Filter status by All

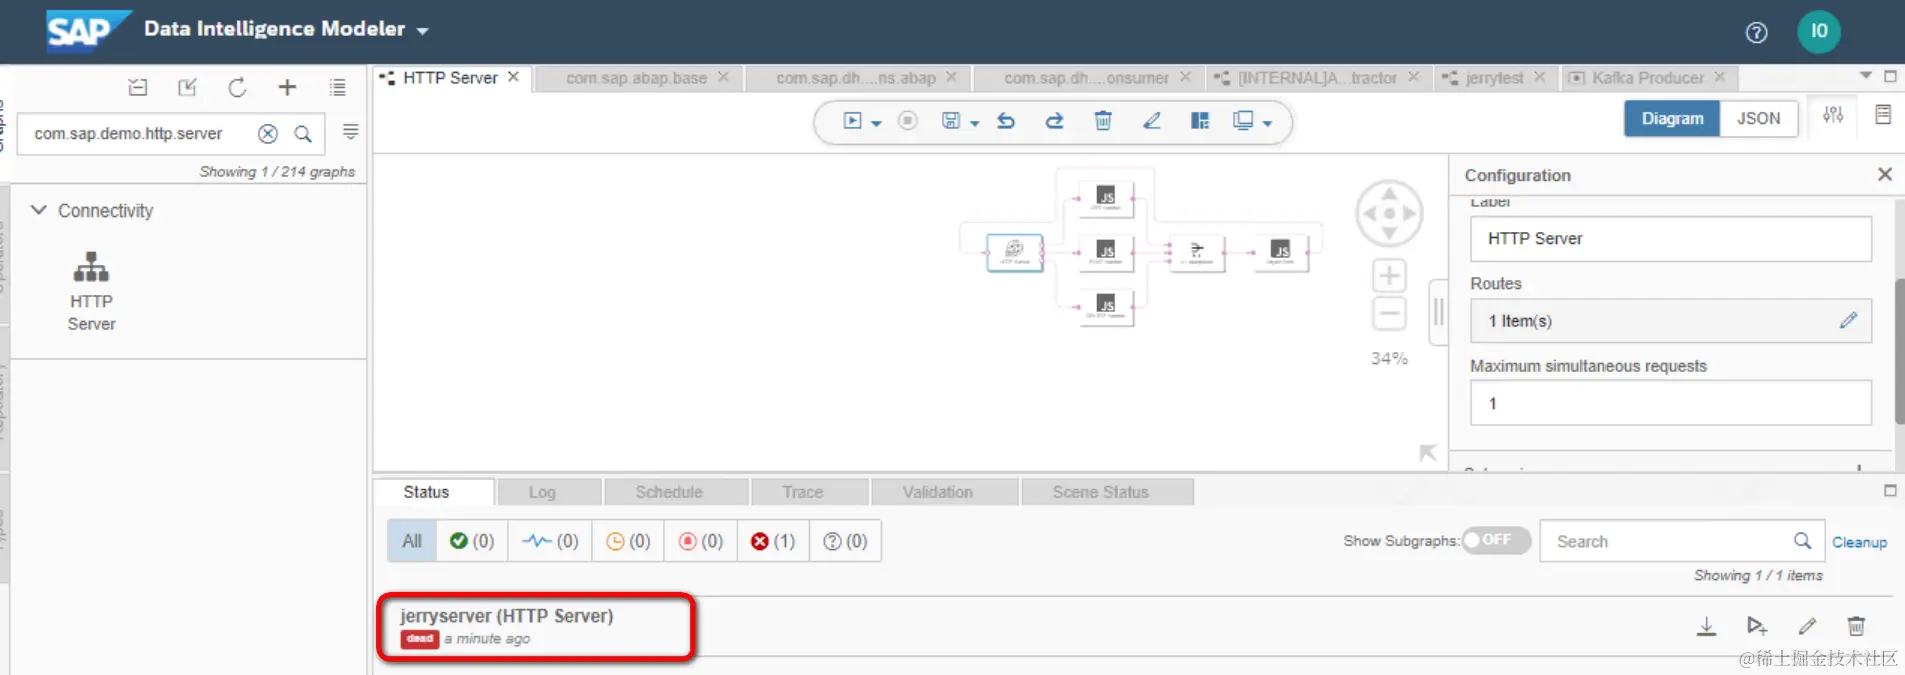tap(412, 541)
